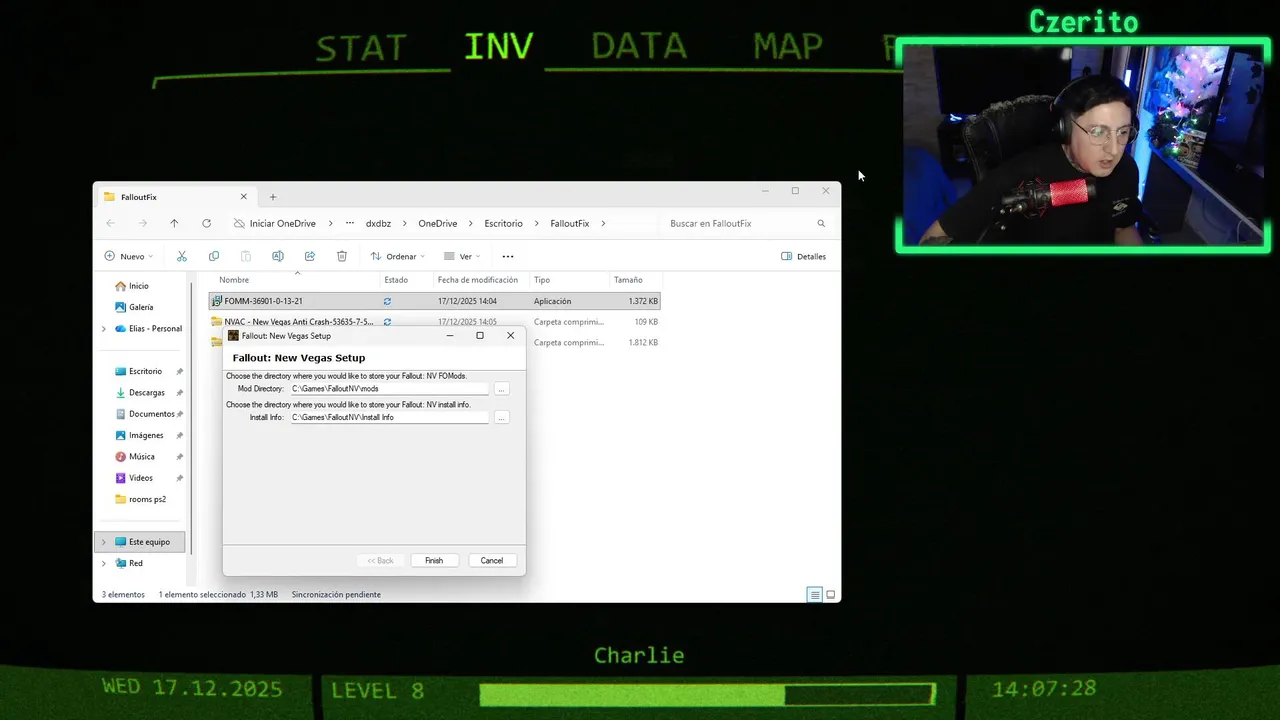Switch to details list view icon in status bar
The image size is (1280, 720).
point(815,594)
